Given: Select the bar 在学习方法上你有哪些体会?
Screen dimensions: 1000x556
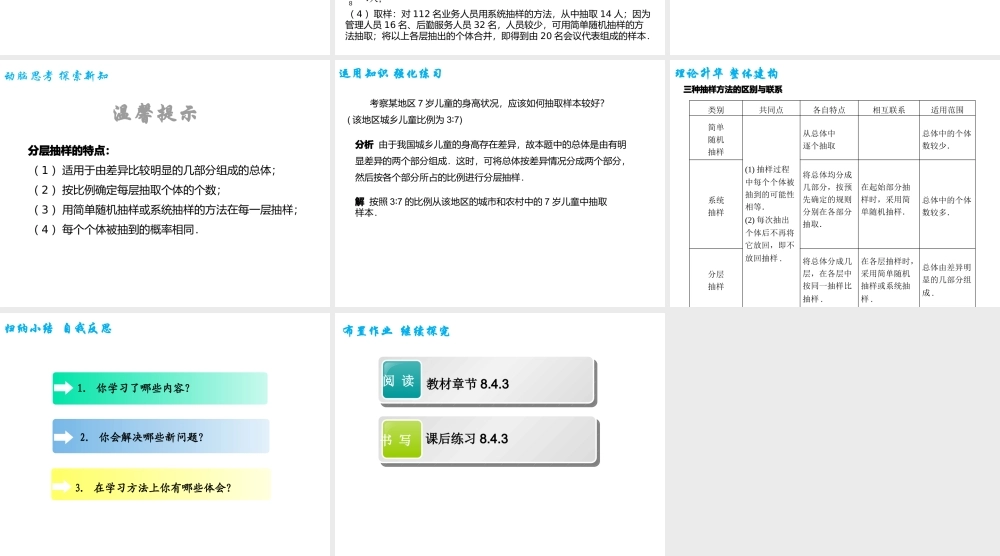Looking at the screenshot, I should (161, 485).
